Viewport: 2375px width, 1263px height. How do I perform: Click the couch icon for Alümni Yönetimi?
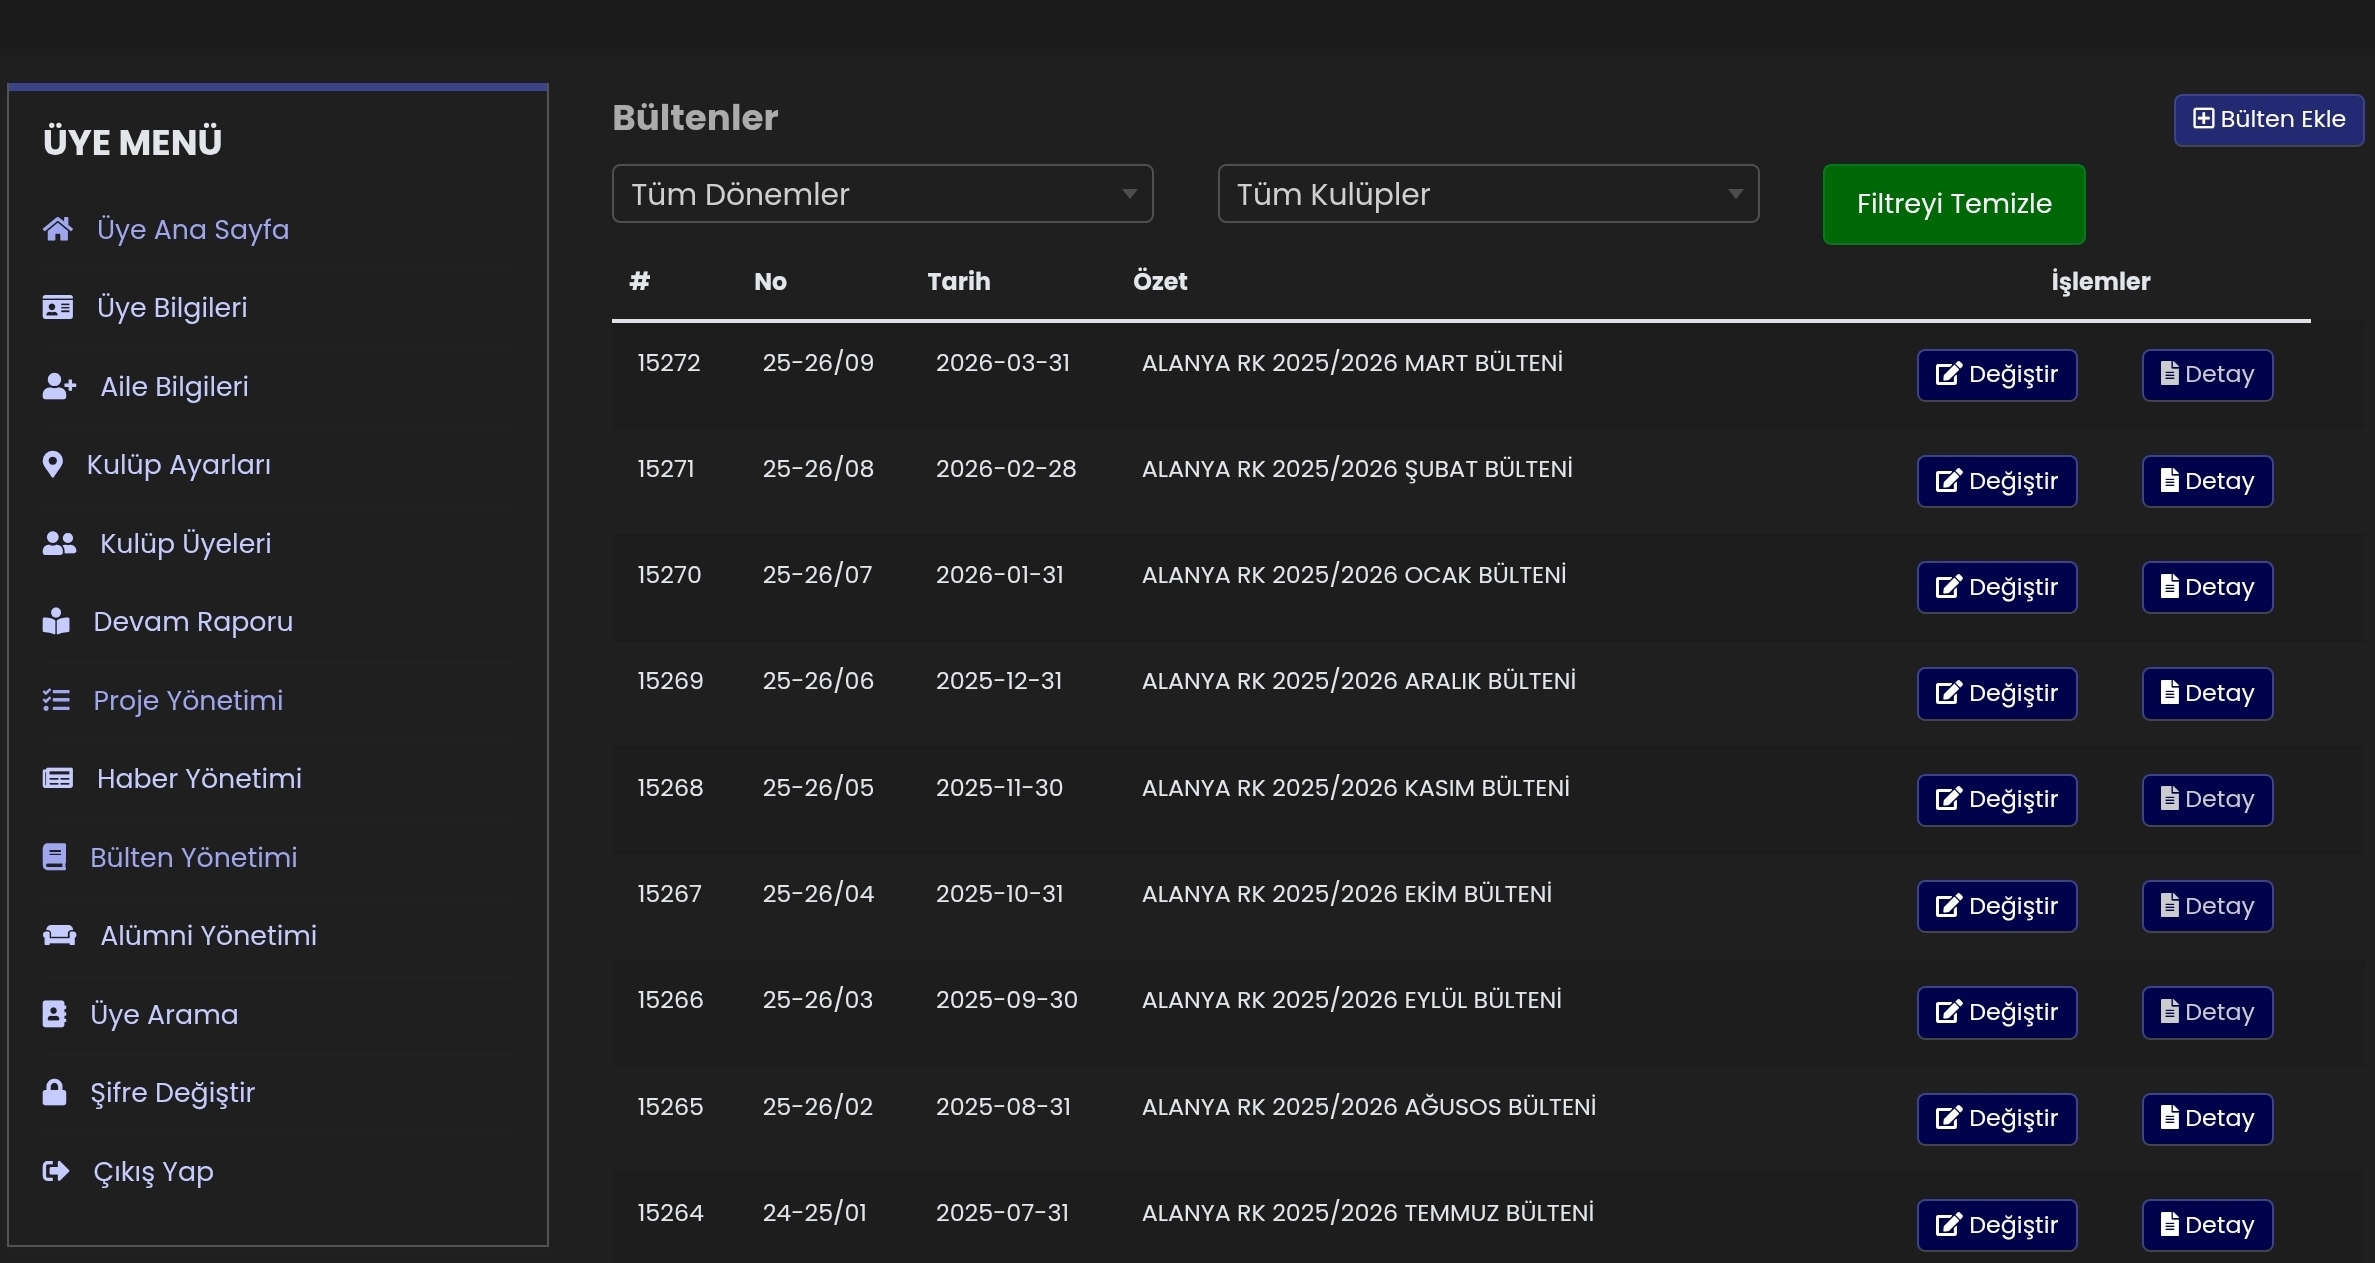[59, 935]
